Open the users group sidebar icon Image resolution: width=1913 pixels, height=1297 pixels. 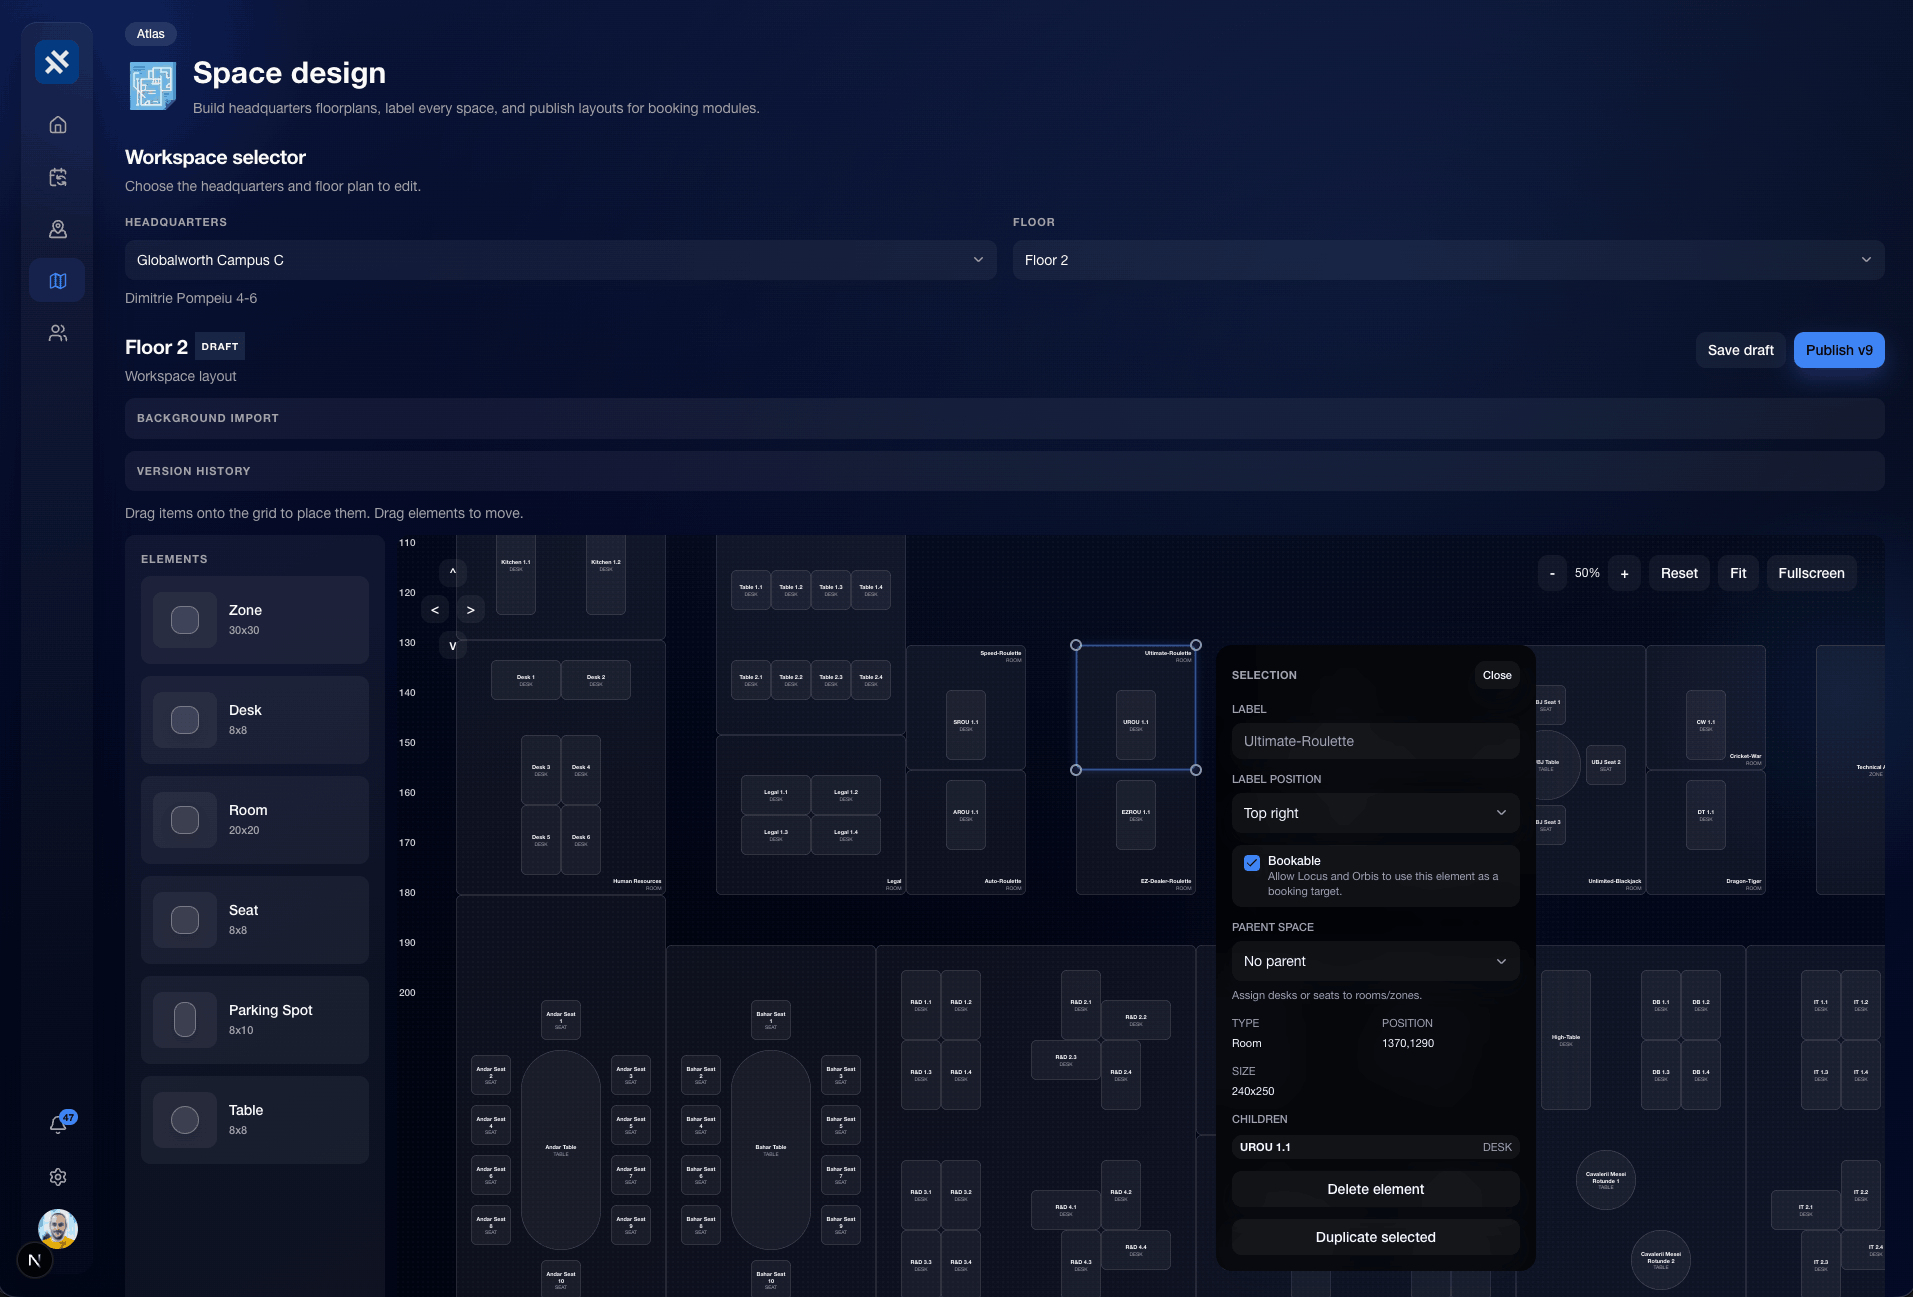(x=58, y=333)
